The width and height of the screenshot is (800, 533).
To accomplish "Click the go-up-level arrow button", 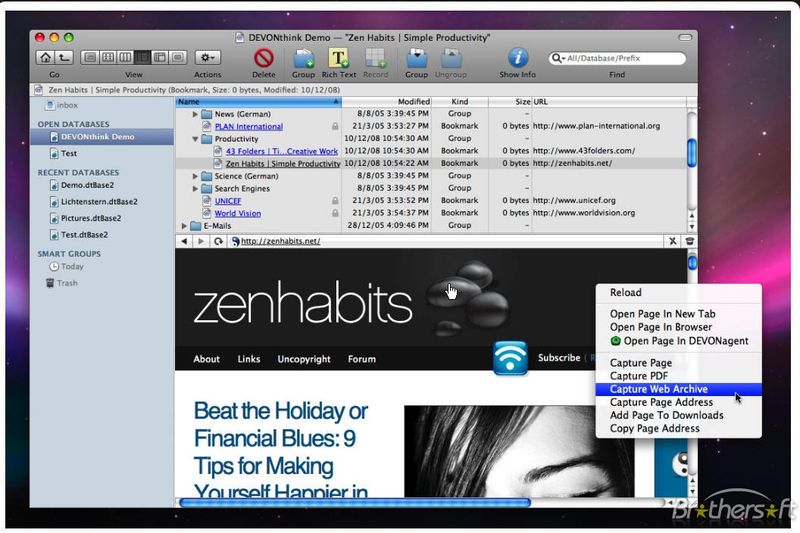I will (x=64, y=58).
